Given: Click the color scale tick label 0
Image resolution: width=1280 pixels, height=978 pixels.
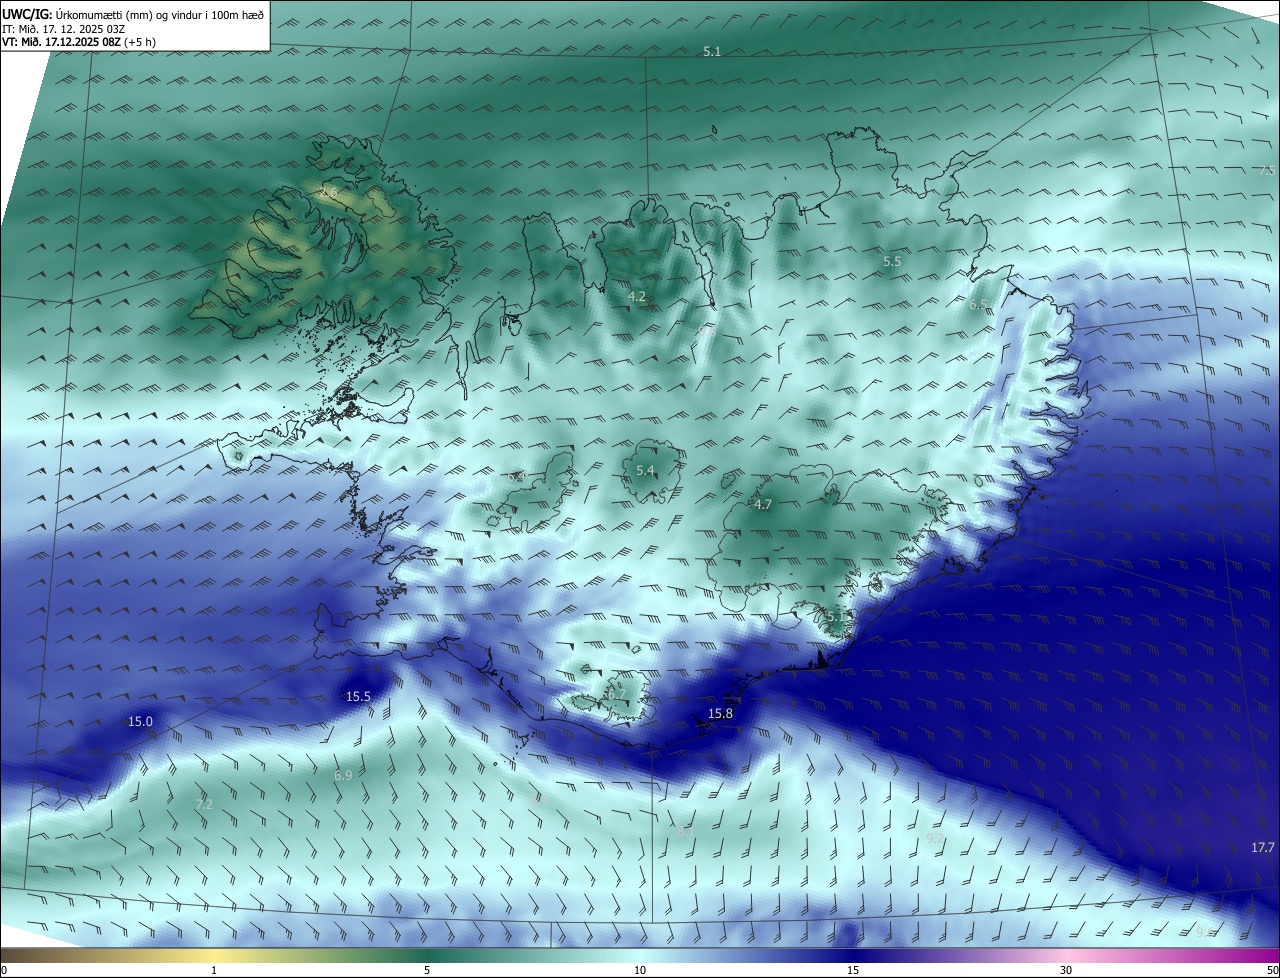Looking at the screenshot, I should (4, 970).
